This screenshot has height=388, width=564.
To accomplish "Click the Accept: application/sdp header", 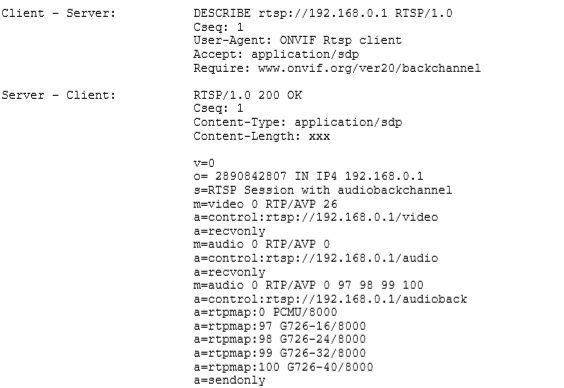I will click(276, 54).
